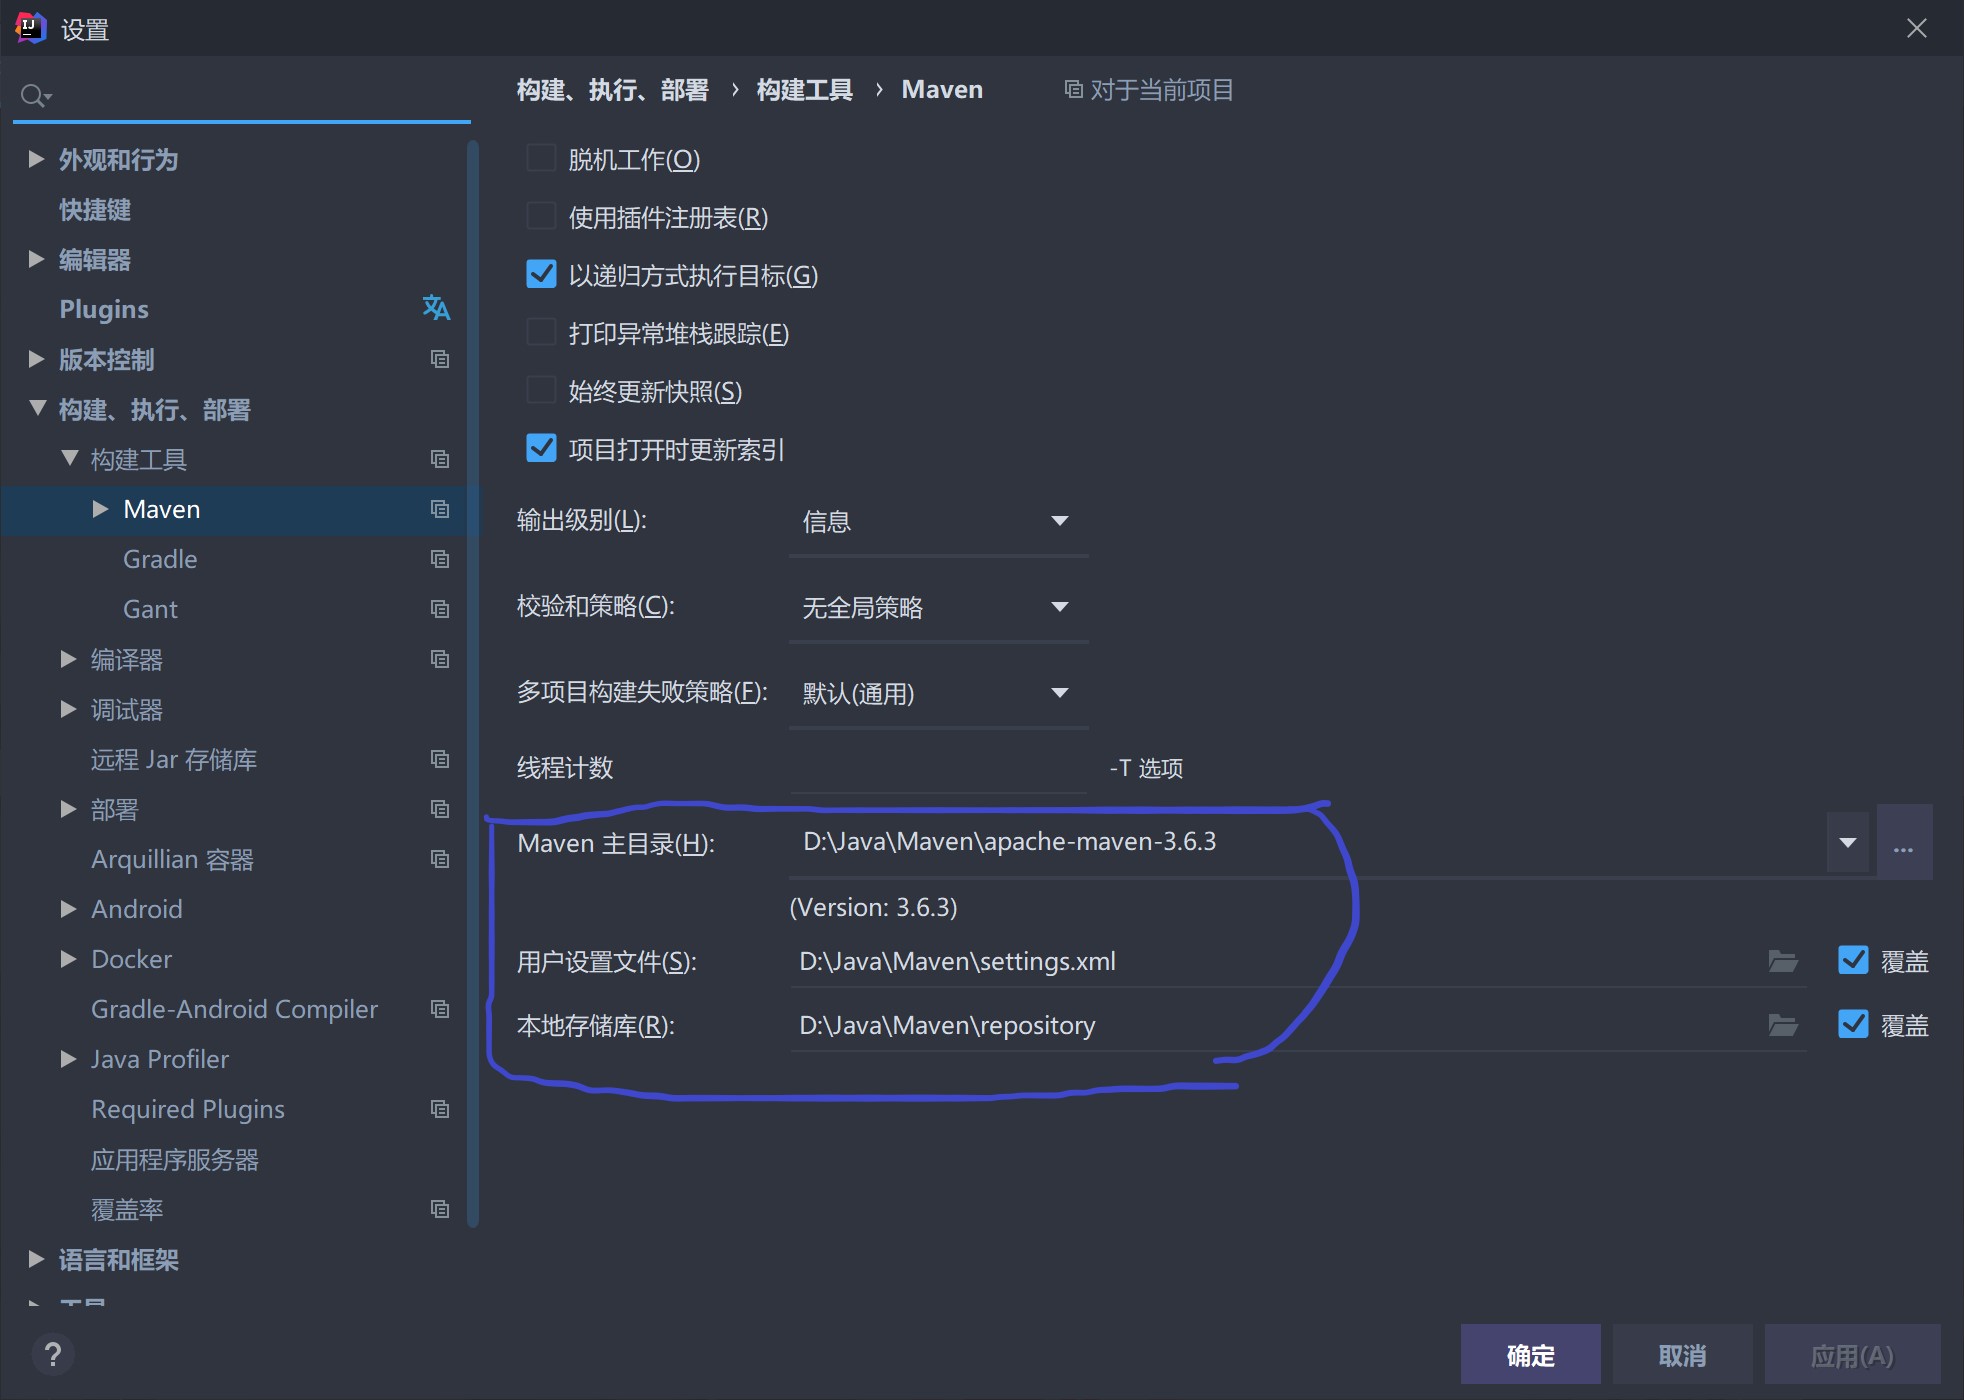Expand the Maven sub-settings arrow
1964x1400 pixels.
click(100, 509)
